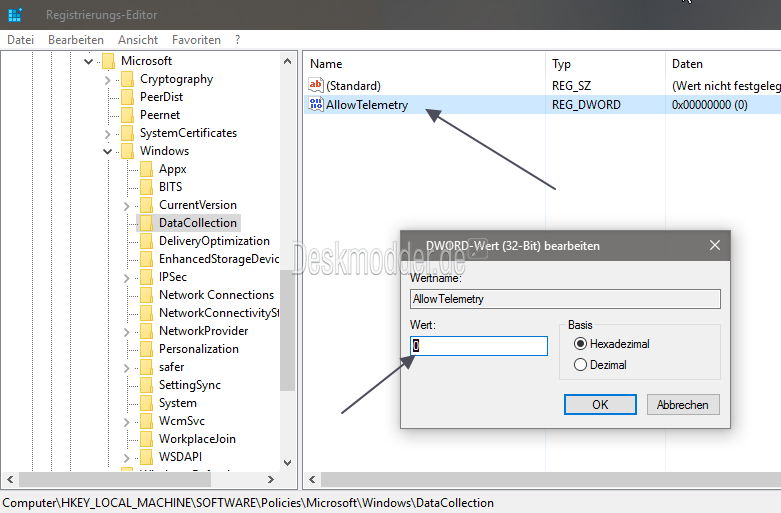Expand the safer tree node
Viewport: 781px width, 513px height.
pos(127,368)
